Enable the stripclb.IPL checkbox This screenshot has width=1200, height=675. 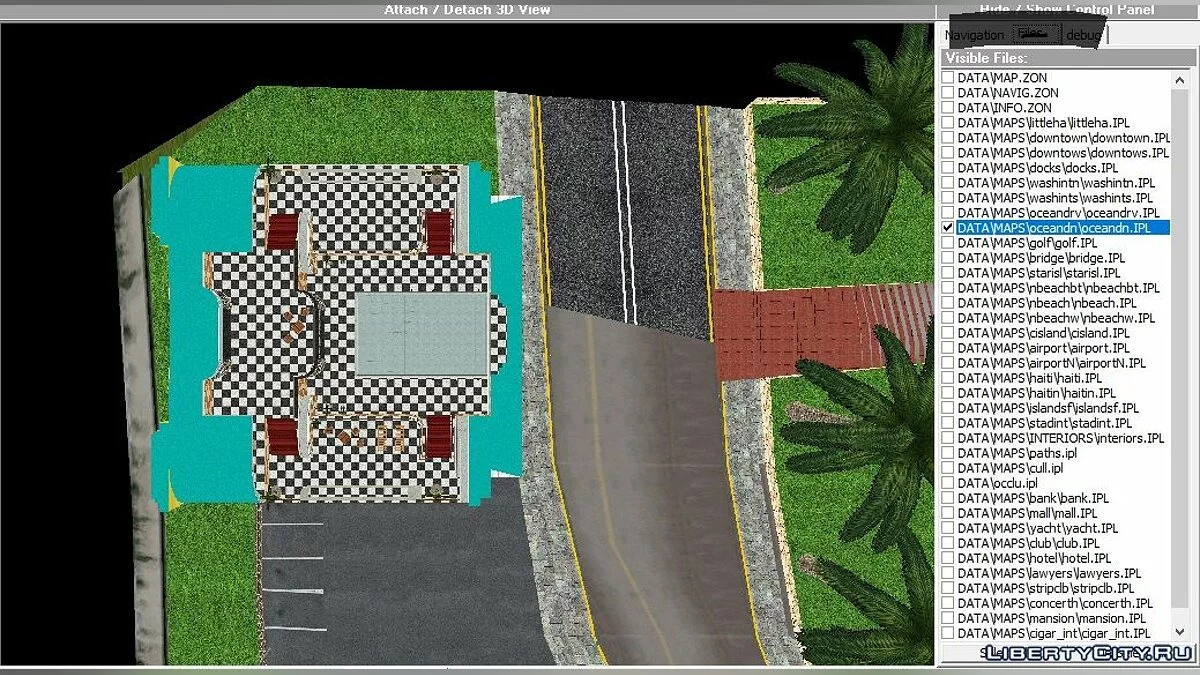946,587
